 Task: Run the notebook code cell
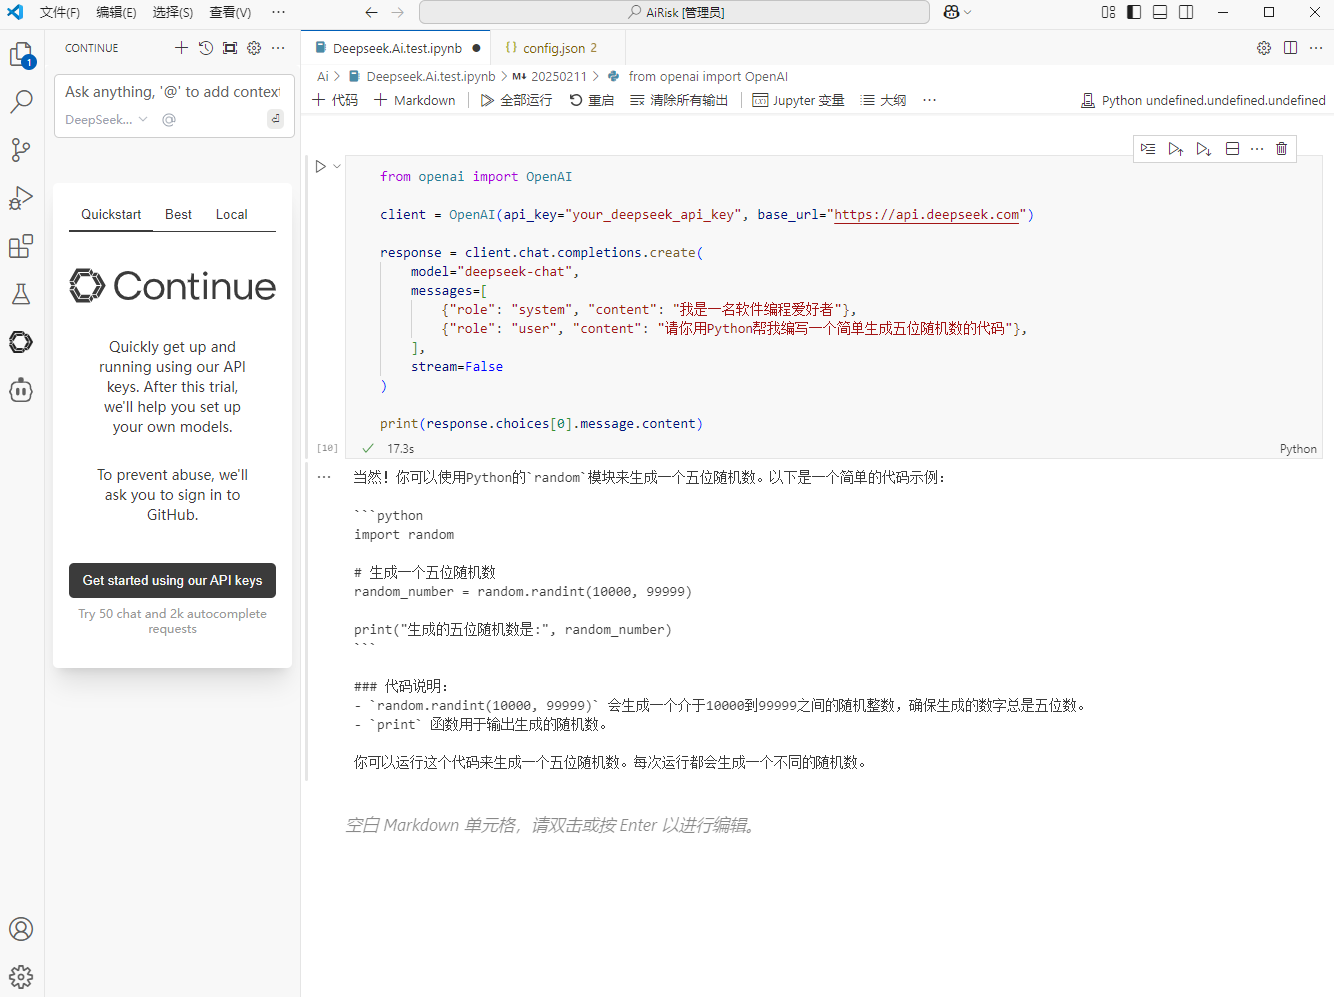320,166
